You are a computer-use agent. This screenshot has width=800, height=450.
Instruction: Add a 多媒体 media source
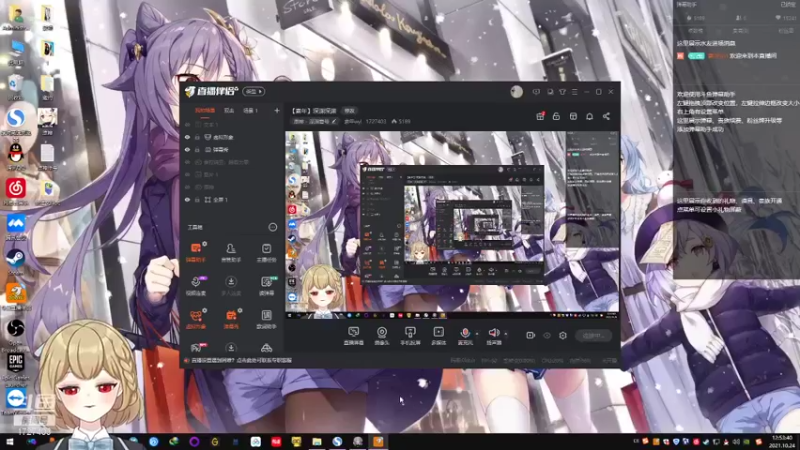[438, 336]
